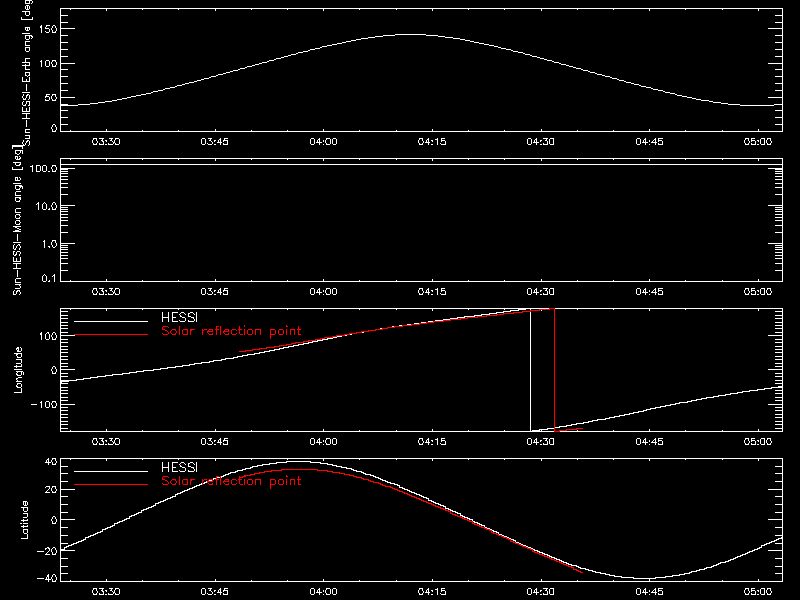
Task: Click the 150 tick label on Earth angle plot
Action: click(47, 29)
